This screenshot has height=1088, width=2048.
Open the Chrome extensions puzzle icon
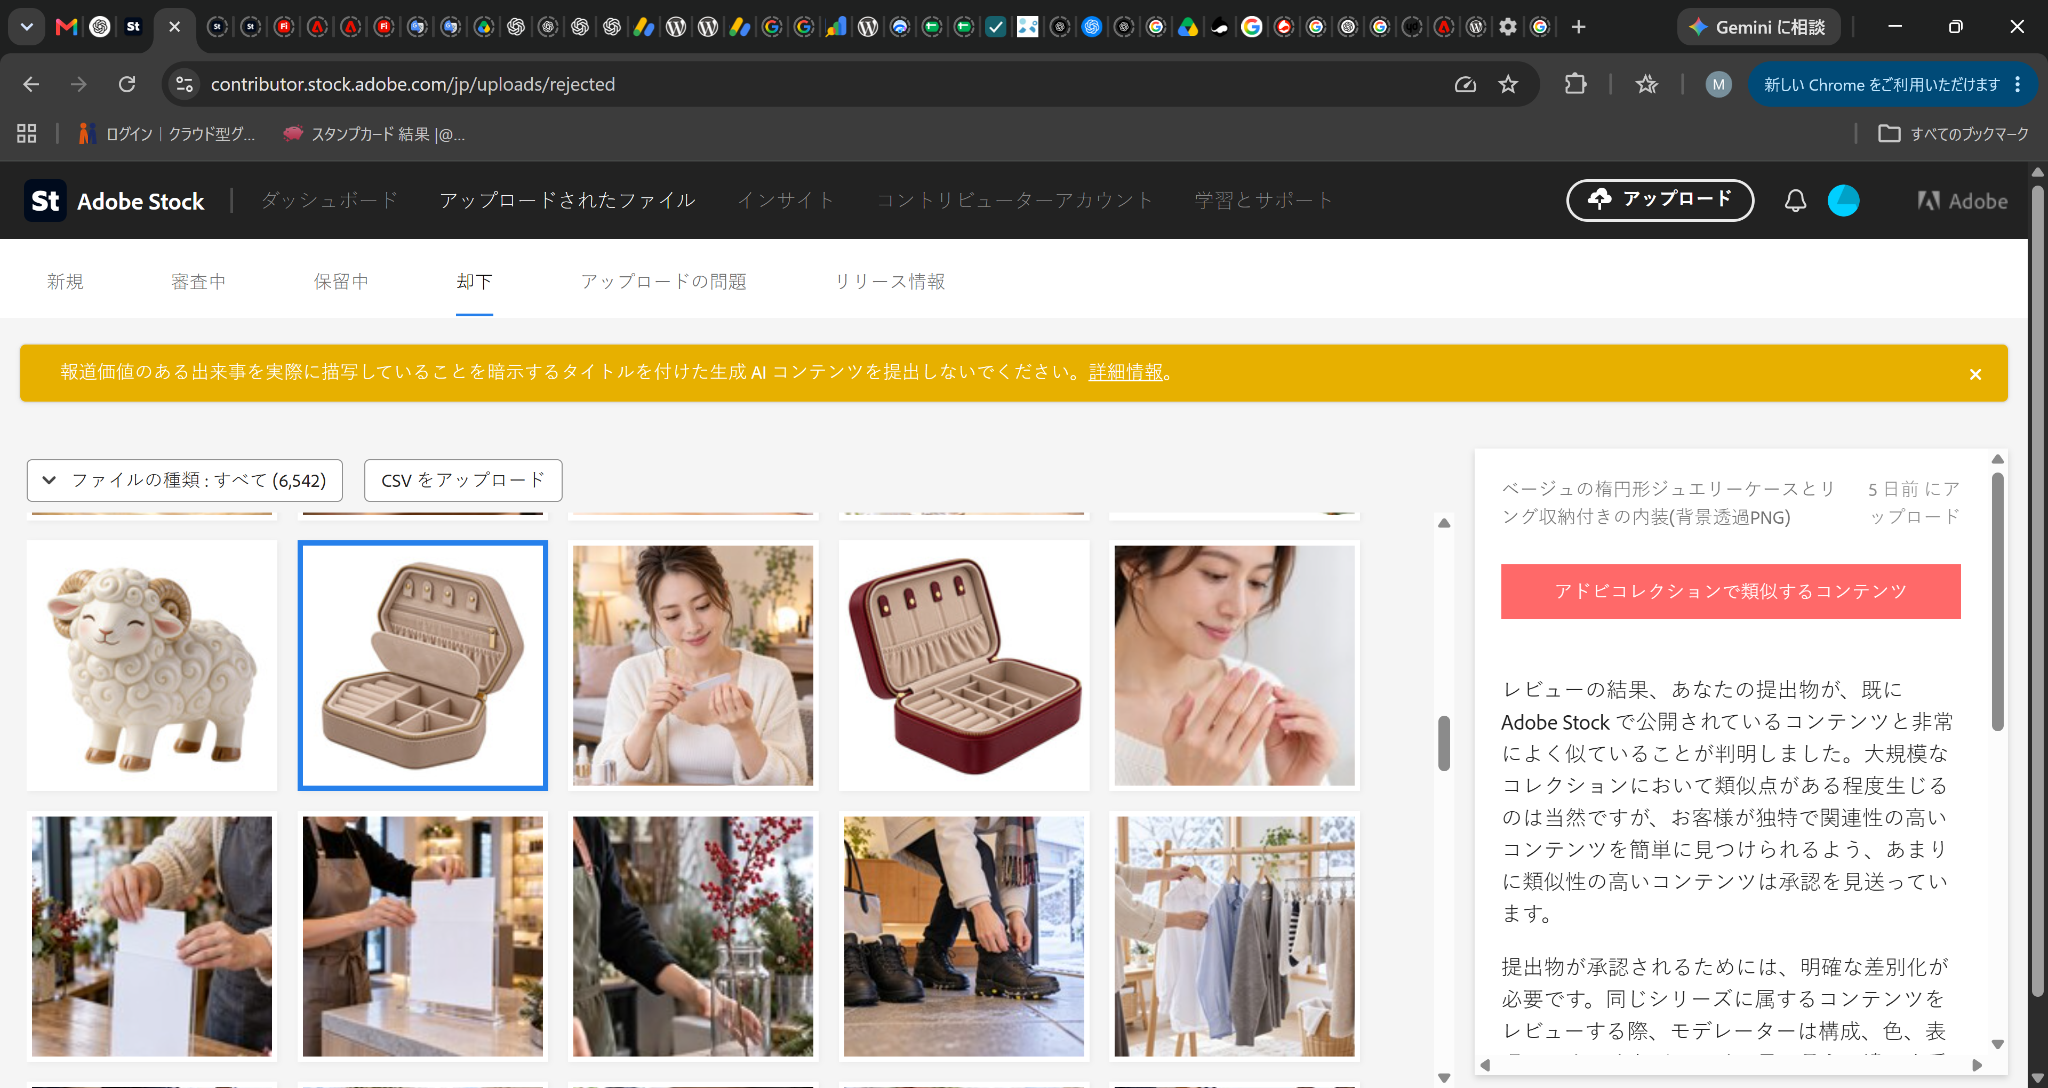[x=1575, y=84]
